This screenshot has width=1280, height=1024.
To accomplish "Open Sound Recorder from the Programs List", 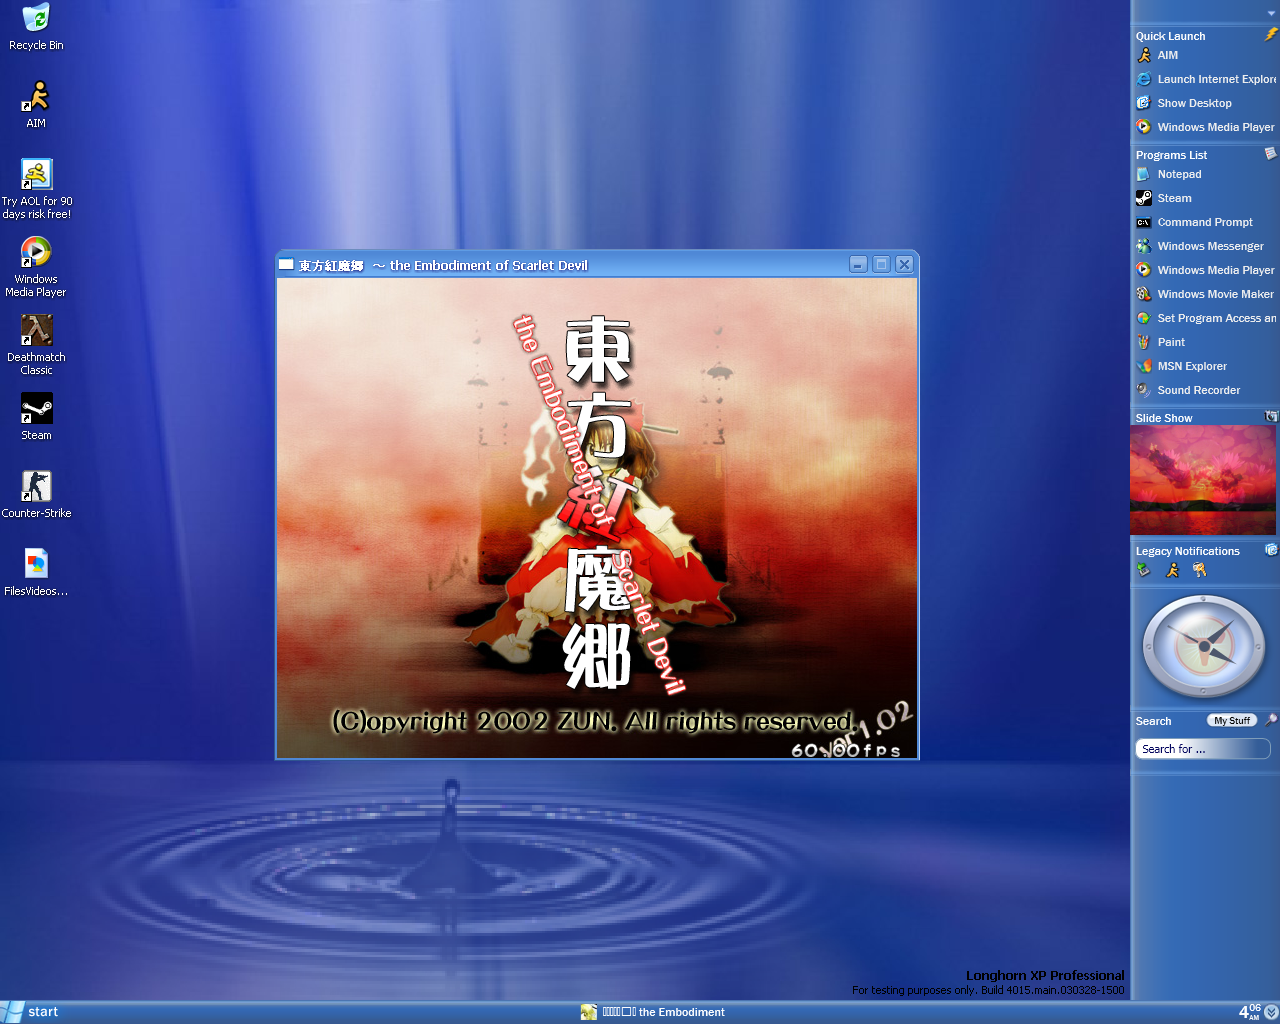I will tap(1188, 390).
